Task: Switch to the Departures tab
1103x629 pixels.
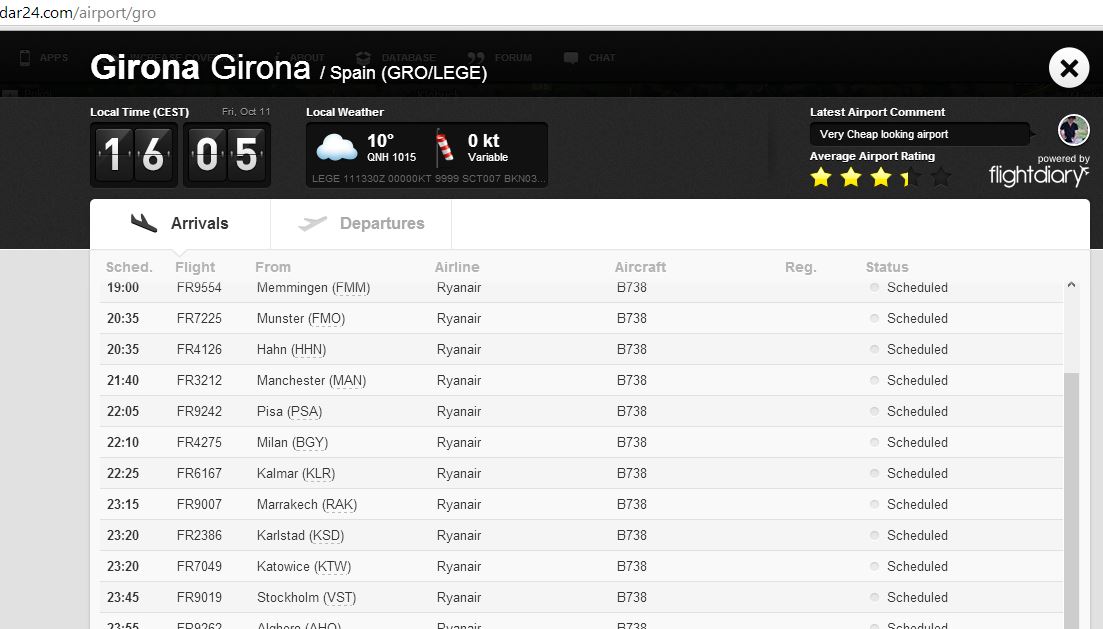Action: 361,224
